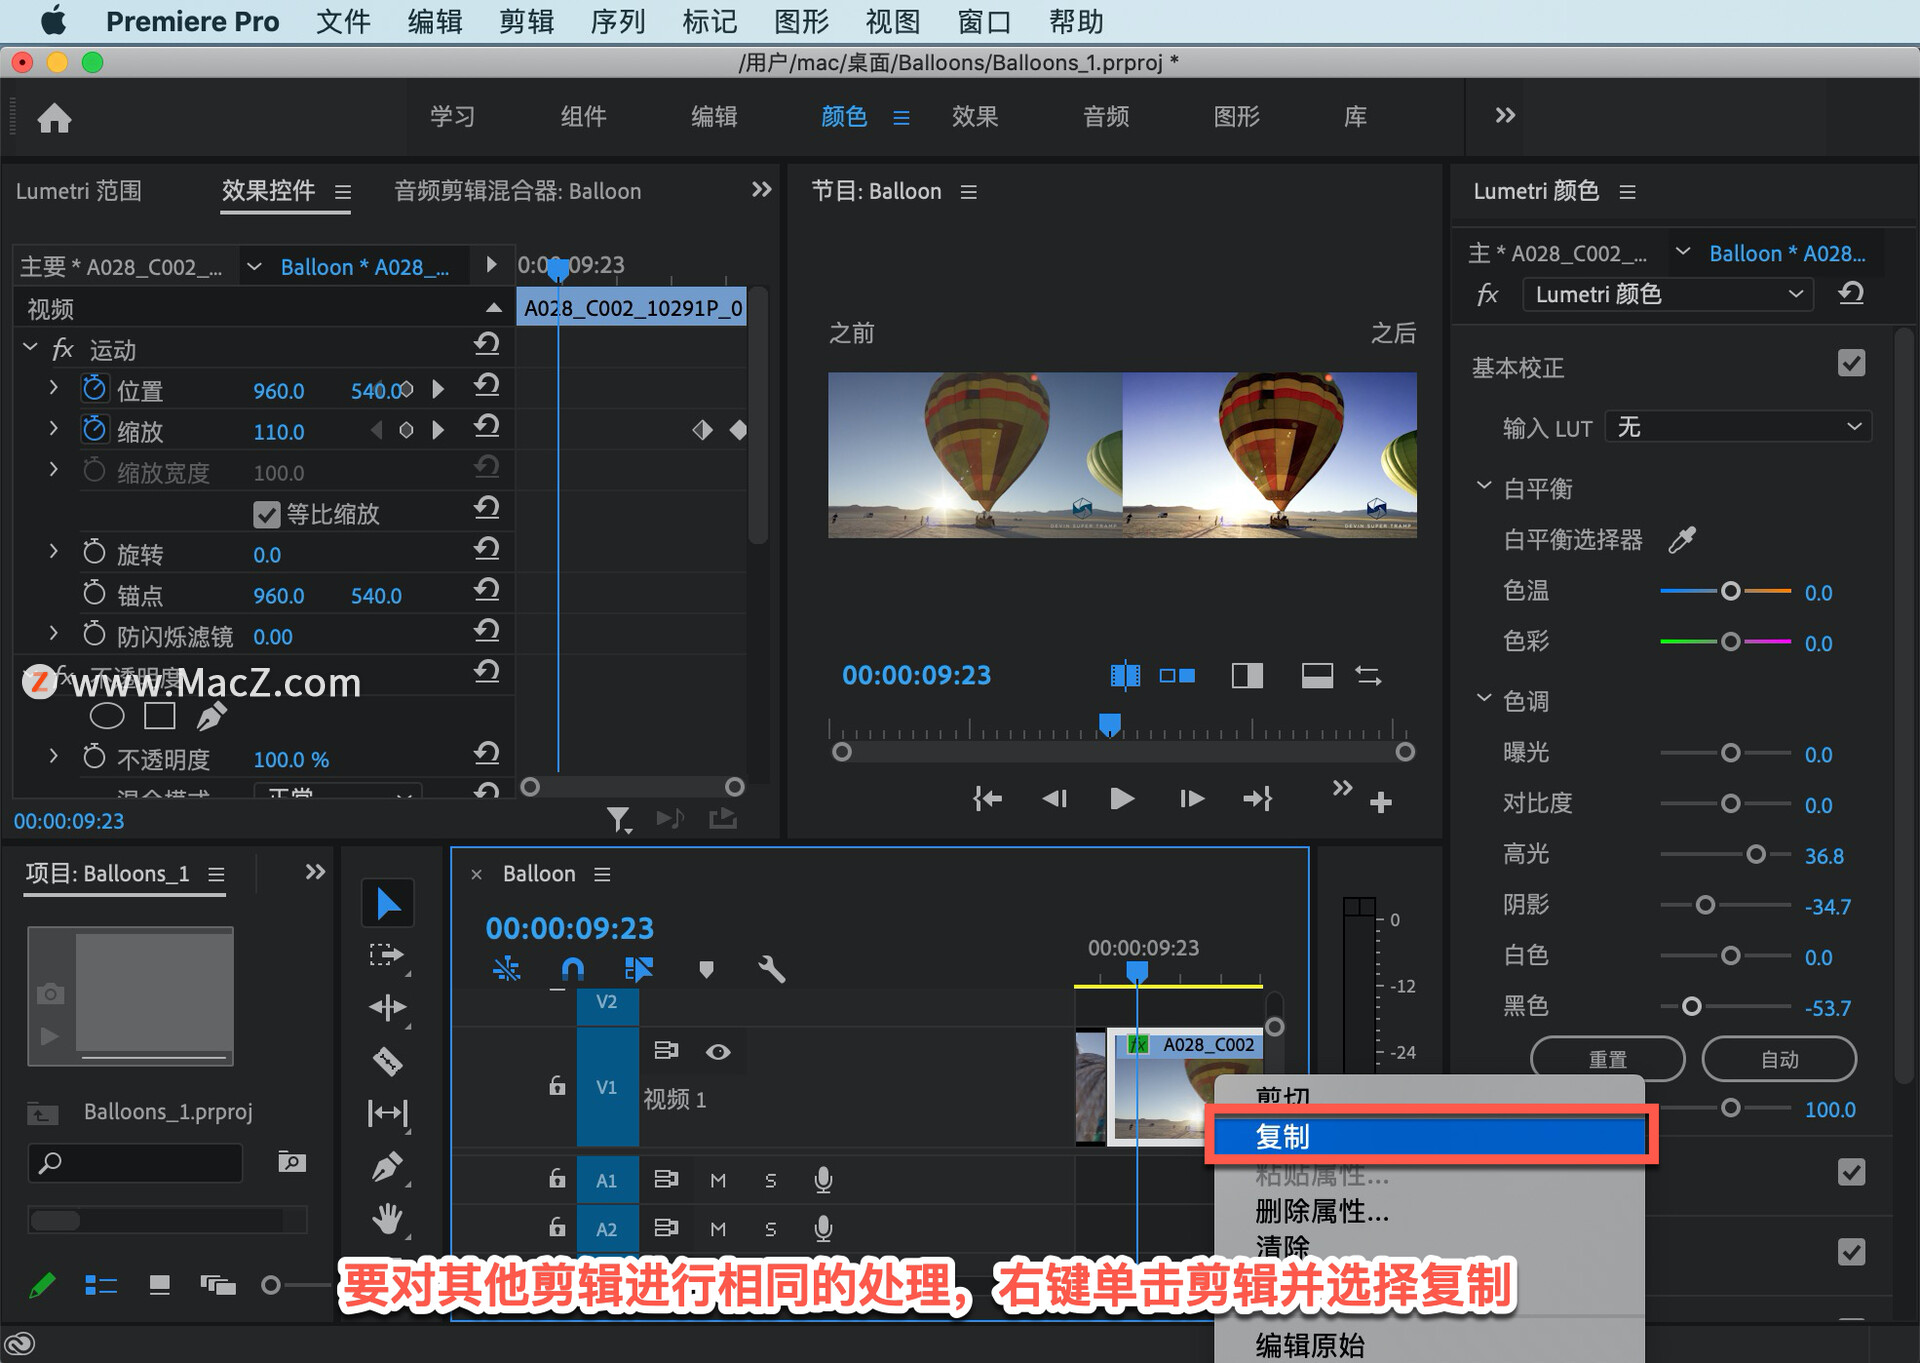The image size is (1920, 1363).
Task: Create ellipse opacity mask
Action: (107, 716)
